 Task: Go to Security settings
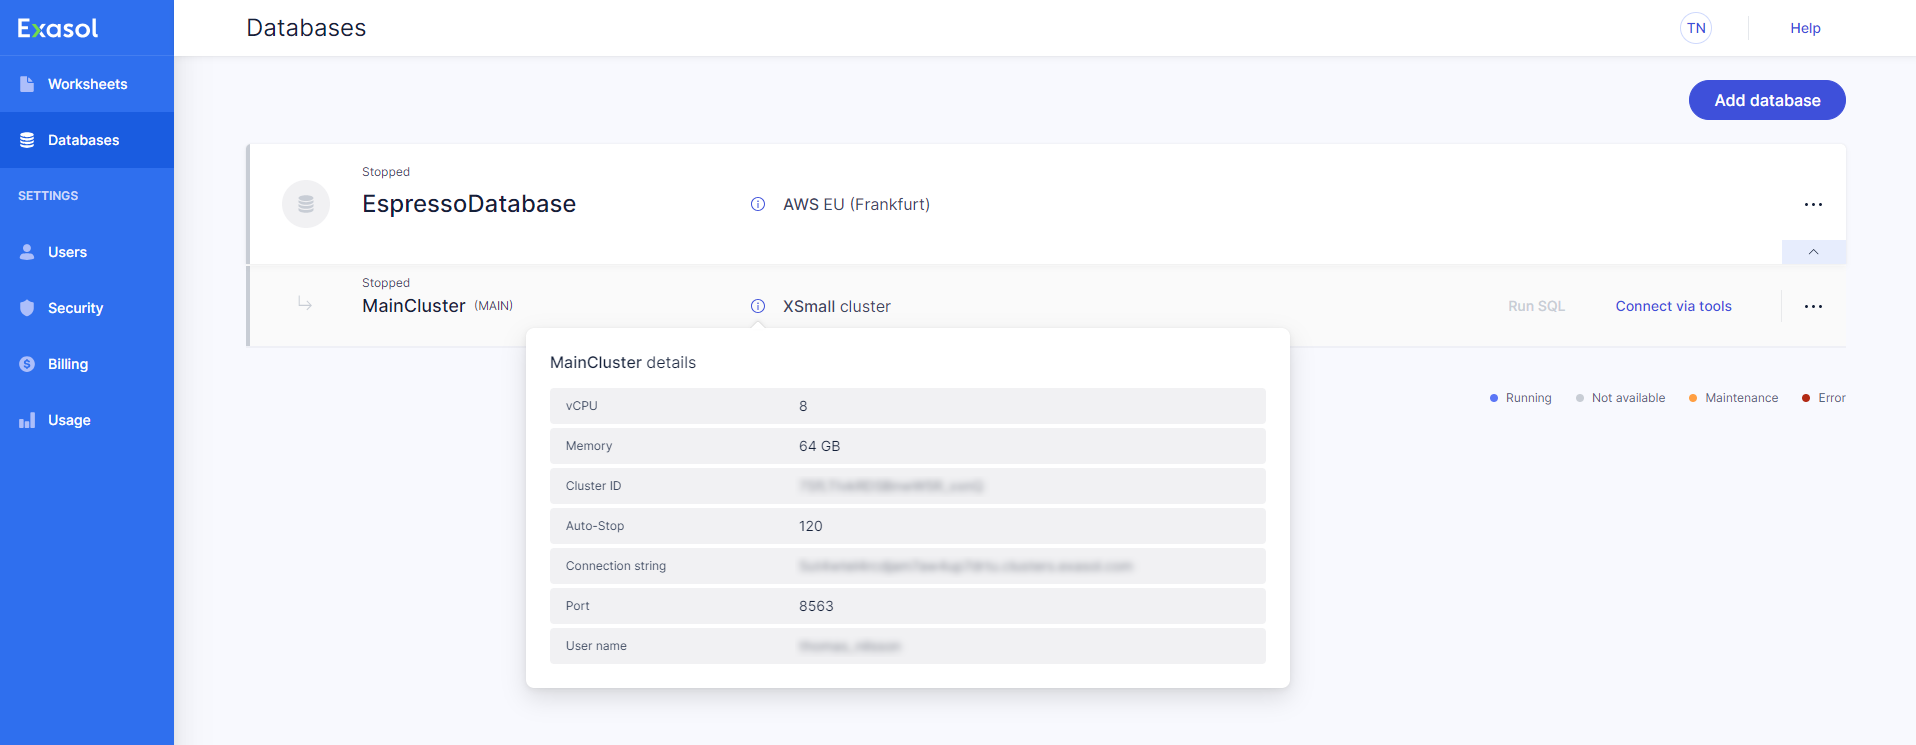75,308
